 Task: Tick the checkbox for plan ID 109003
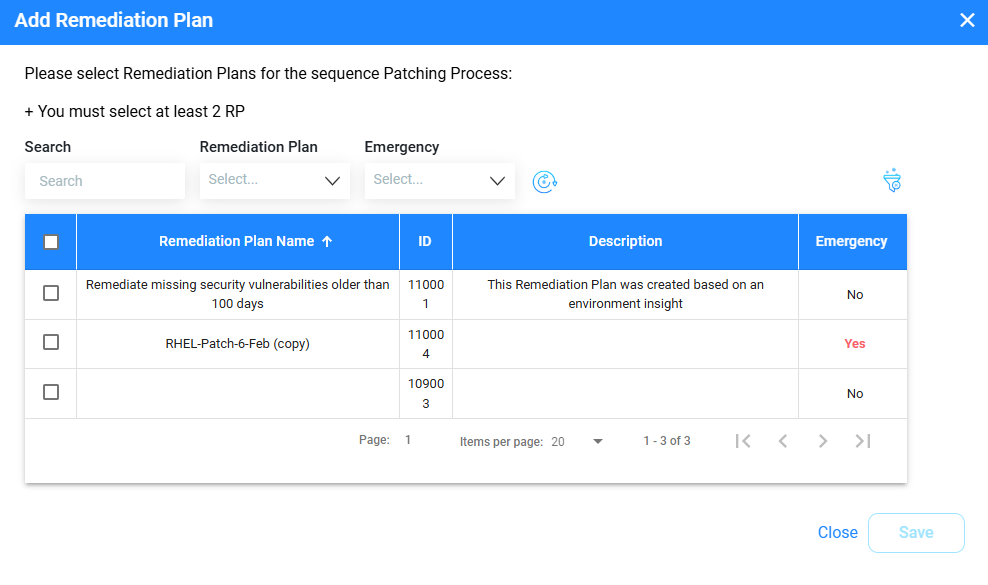51,392
